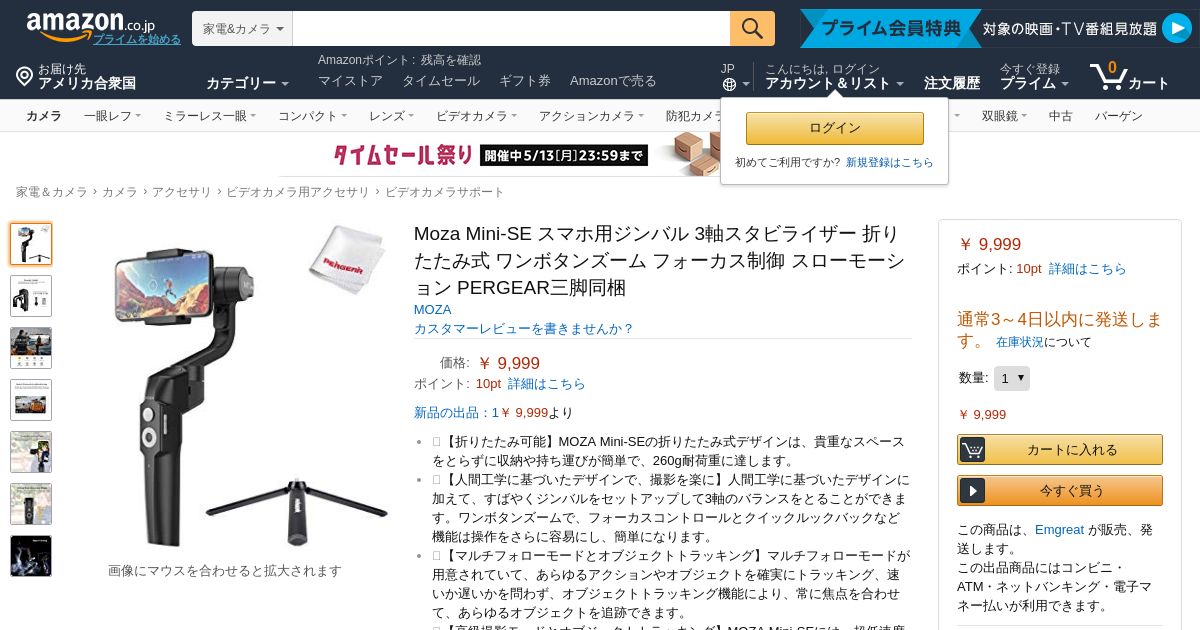Click play arrow icon on 今すぐ買う button
Screen dimensions: 1200x630
point(972,490)
